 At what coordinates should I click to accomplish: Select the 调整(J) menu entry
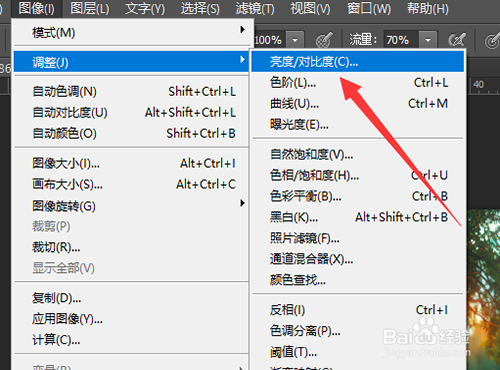(132, 62)
